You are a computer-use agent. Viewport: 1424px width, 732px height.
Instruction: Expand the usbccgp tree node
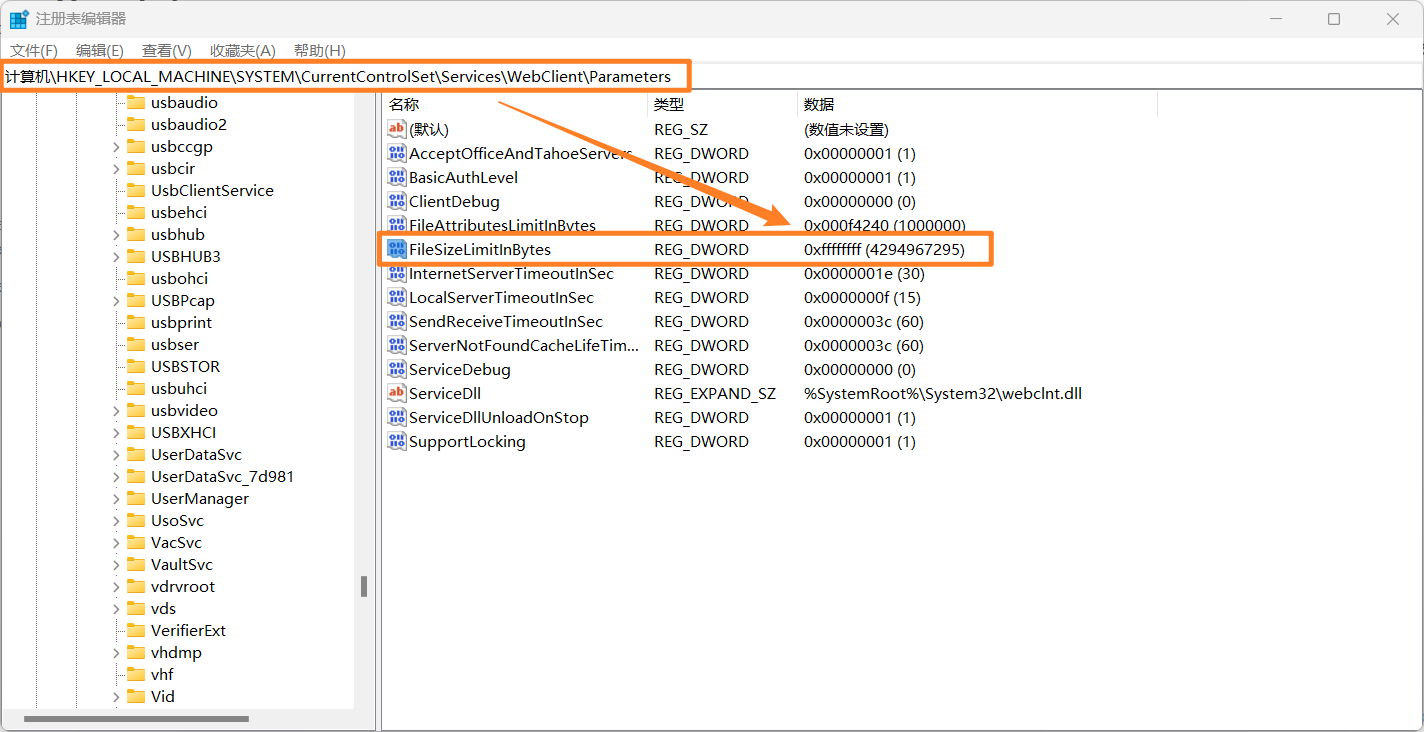[116, 146]
